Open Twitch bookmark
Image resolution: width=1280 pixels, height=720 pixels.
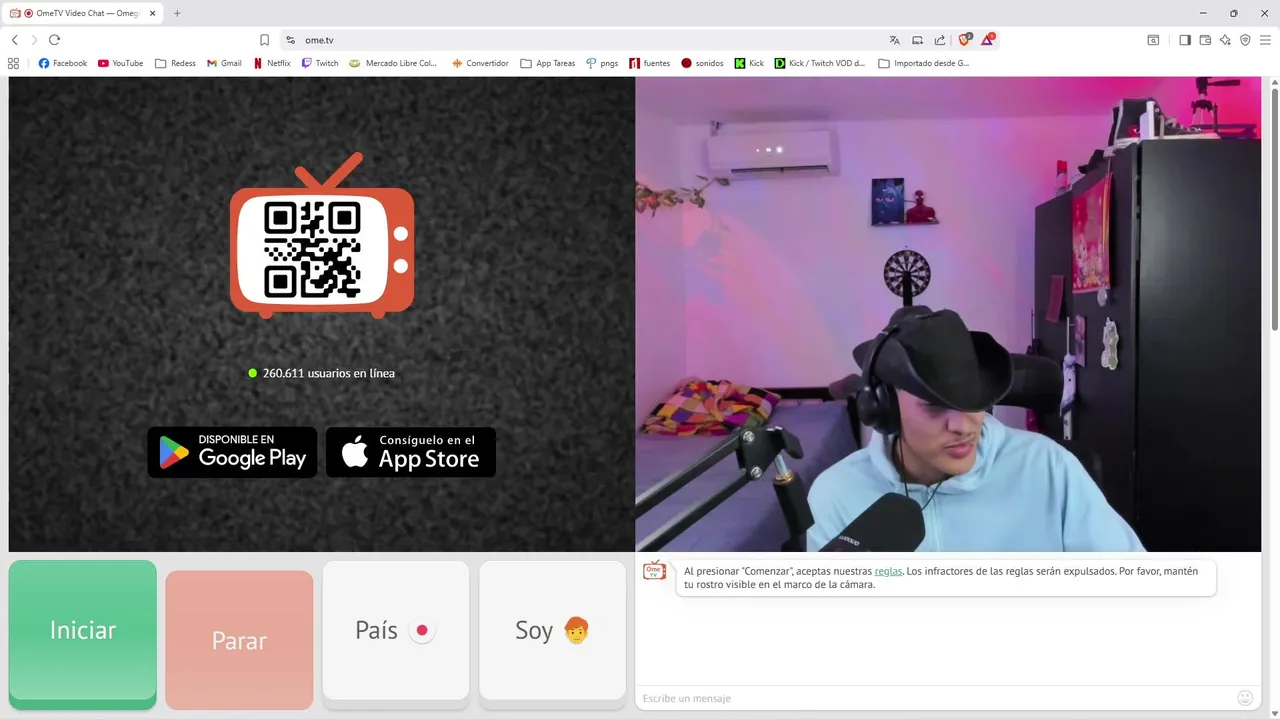tap(320, 63)
